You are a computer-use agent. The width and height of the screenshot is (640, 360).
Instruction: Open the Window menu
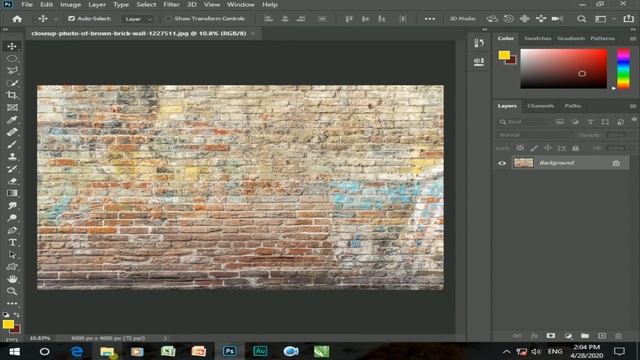(241, 4)
